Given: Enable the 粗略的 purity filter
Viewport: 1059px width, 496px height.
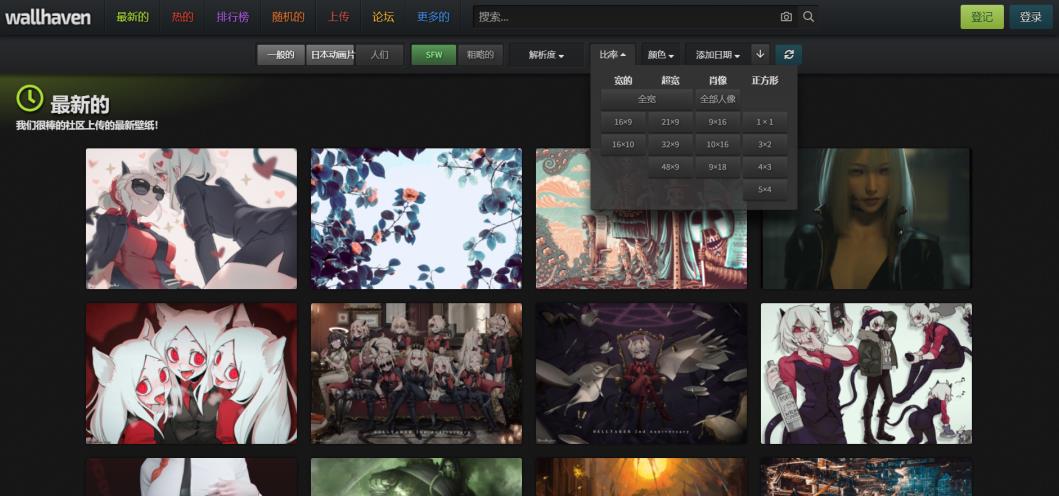Looking at the screenshot, I should click(479, 55).
